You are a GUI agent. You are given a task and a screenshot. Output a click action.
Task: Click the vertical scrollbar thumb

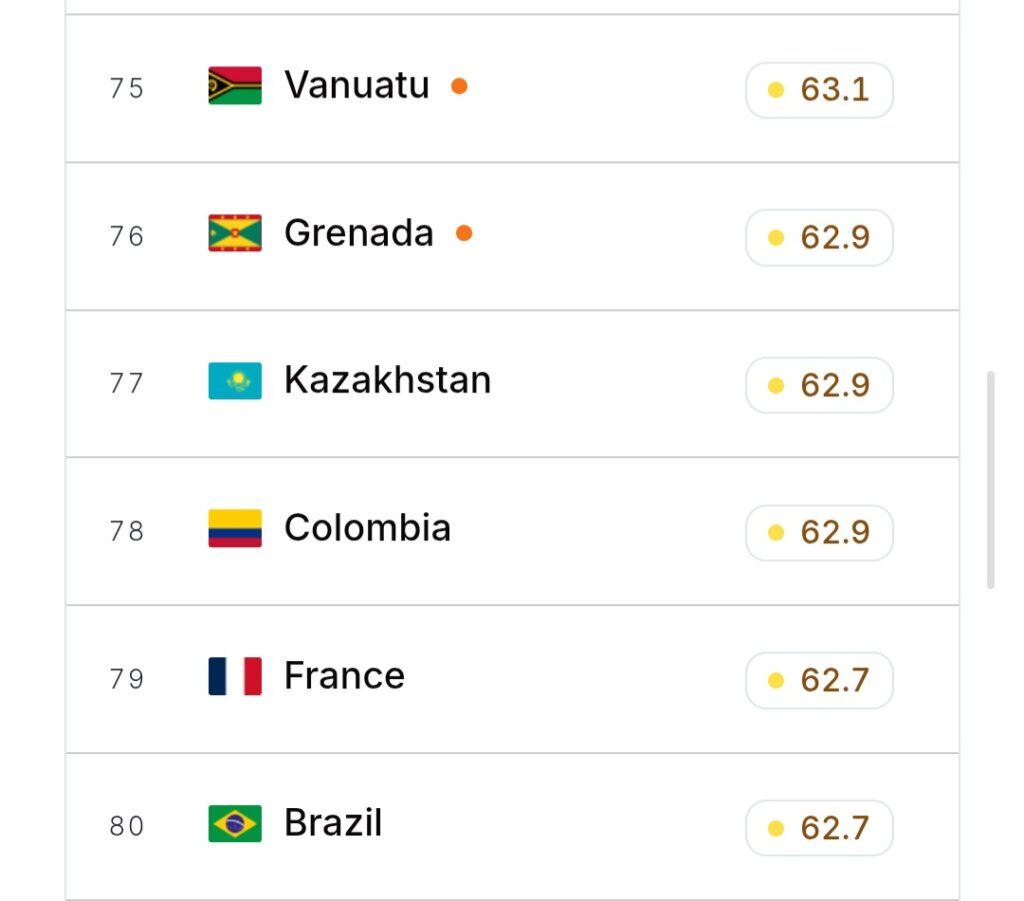pos(991,480)
